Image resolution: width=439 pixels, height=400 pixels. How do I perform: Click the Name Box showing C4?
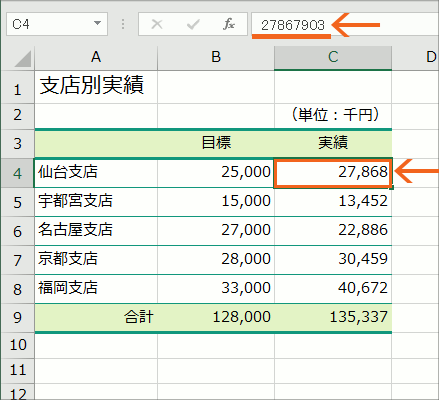point(57,24)
